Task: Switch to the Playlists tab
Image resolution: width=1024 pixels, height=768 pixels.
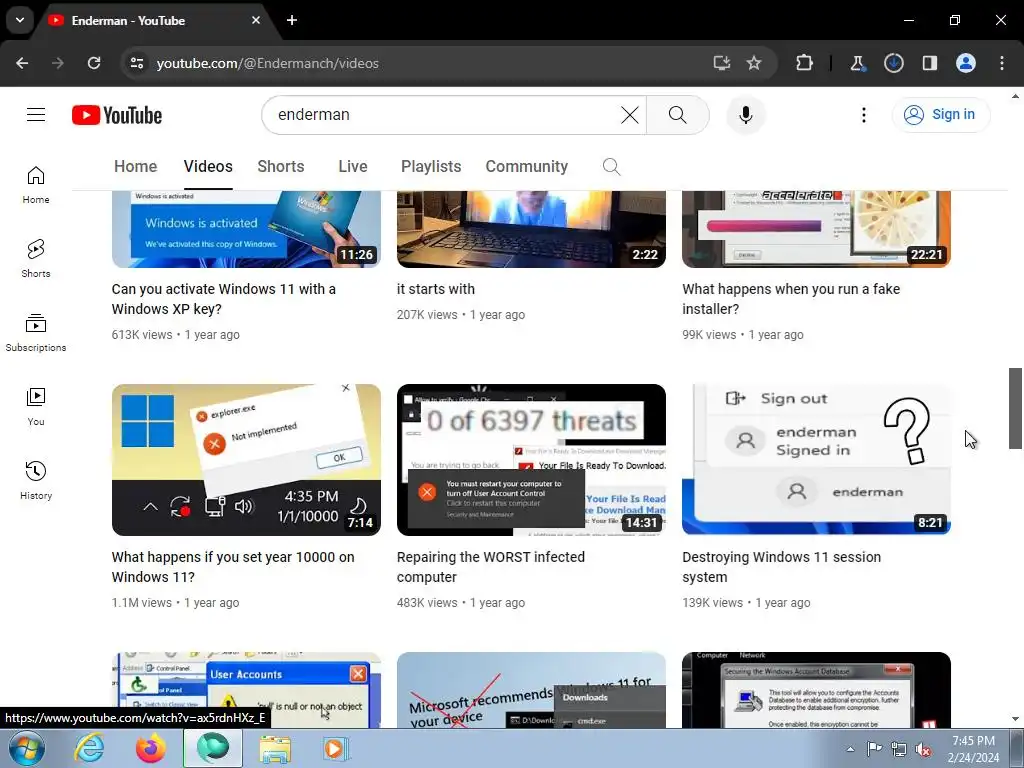Action: [431, 167]
